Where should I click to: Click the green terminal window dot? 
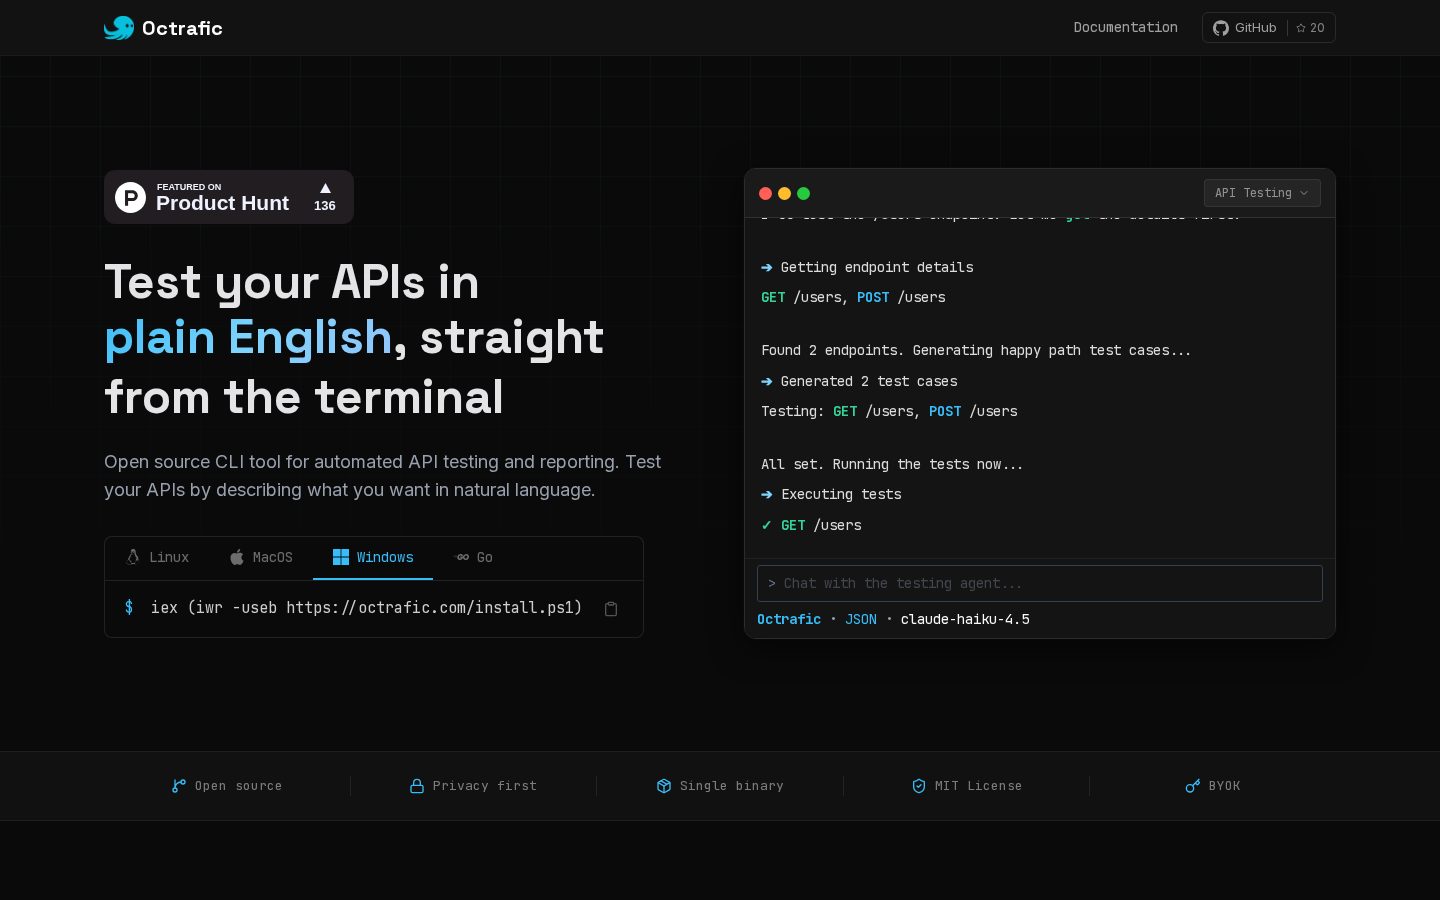coord(804,194)
